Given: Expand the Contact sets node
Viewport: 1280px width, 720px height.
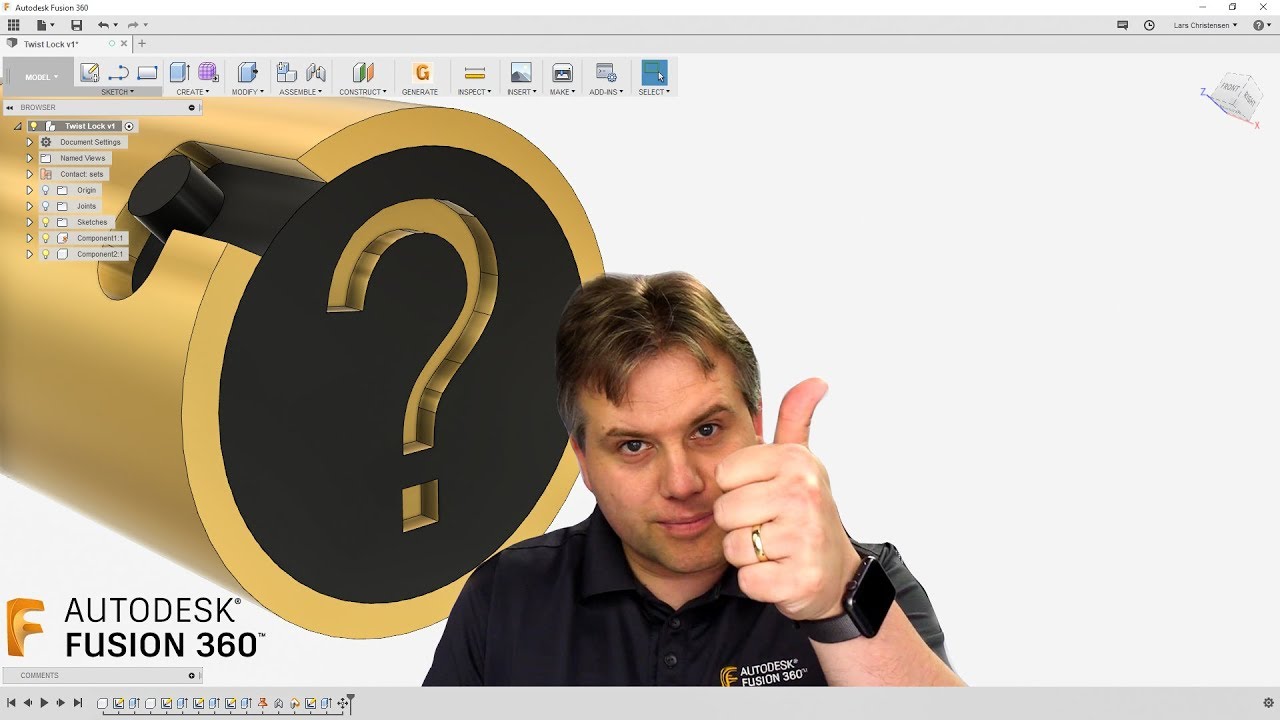Looking at the screenshot, I should (30, 174).
